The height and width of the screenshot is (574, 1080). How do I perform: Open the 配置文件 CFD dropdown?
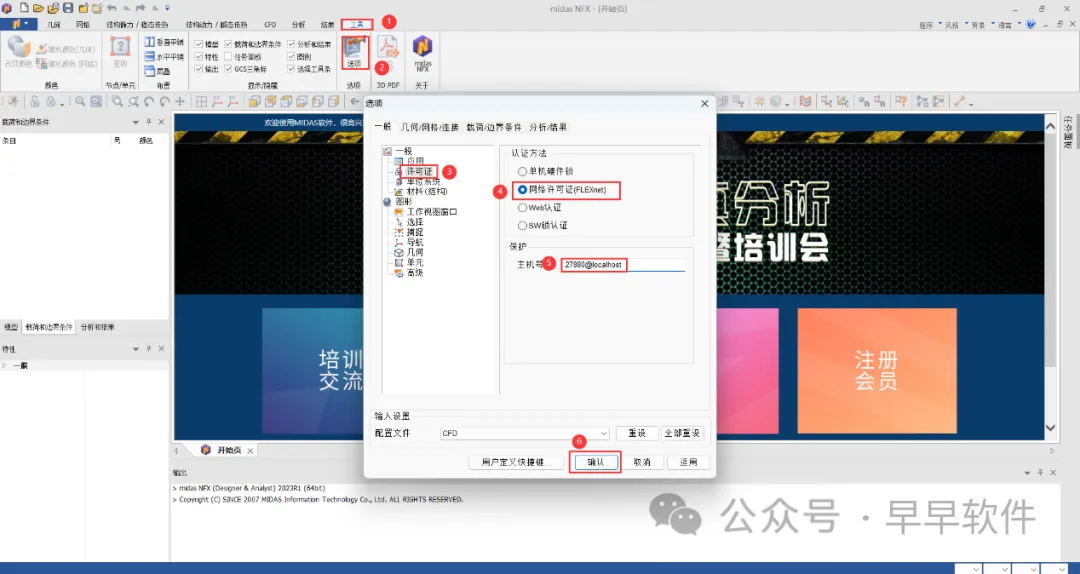tap(525, 433)
